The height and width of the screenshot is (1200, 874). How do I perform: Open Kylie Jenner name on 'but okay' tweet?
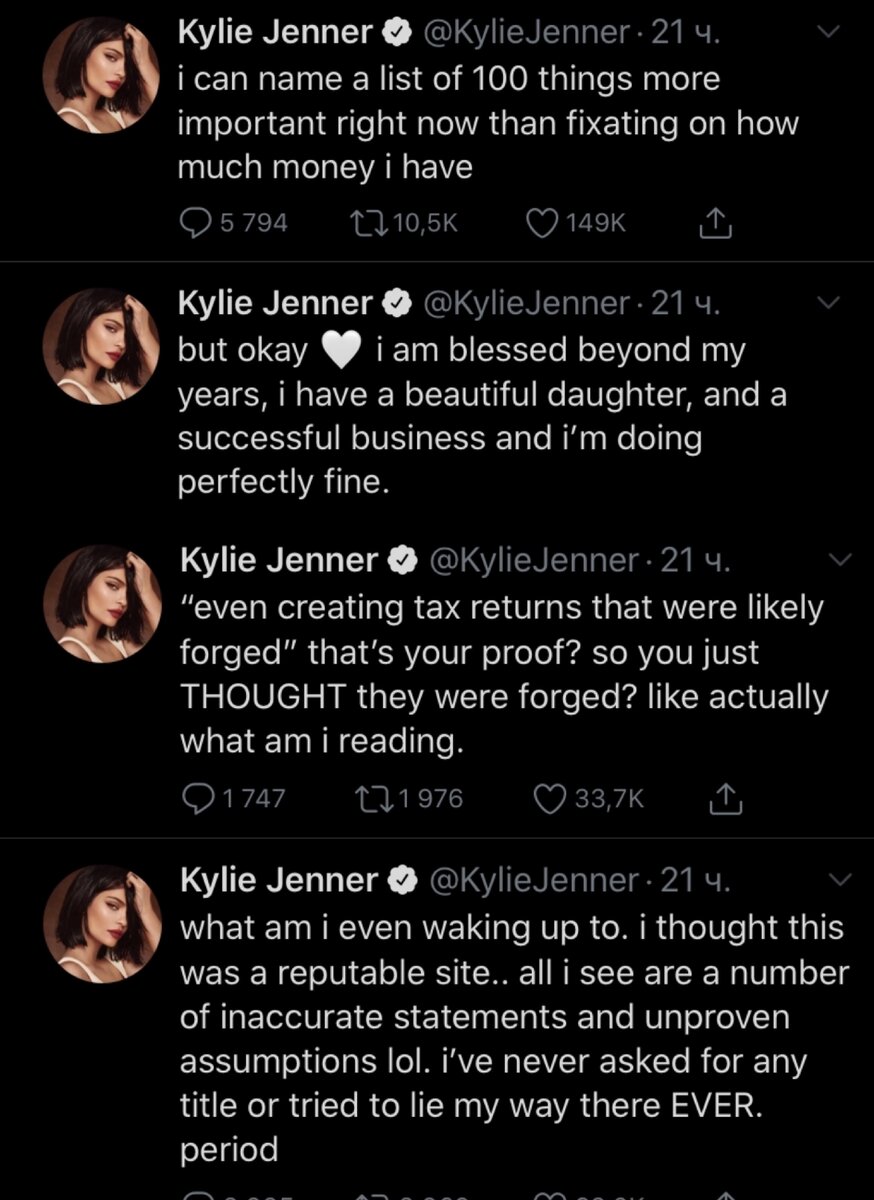(x=275, y=303)
